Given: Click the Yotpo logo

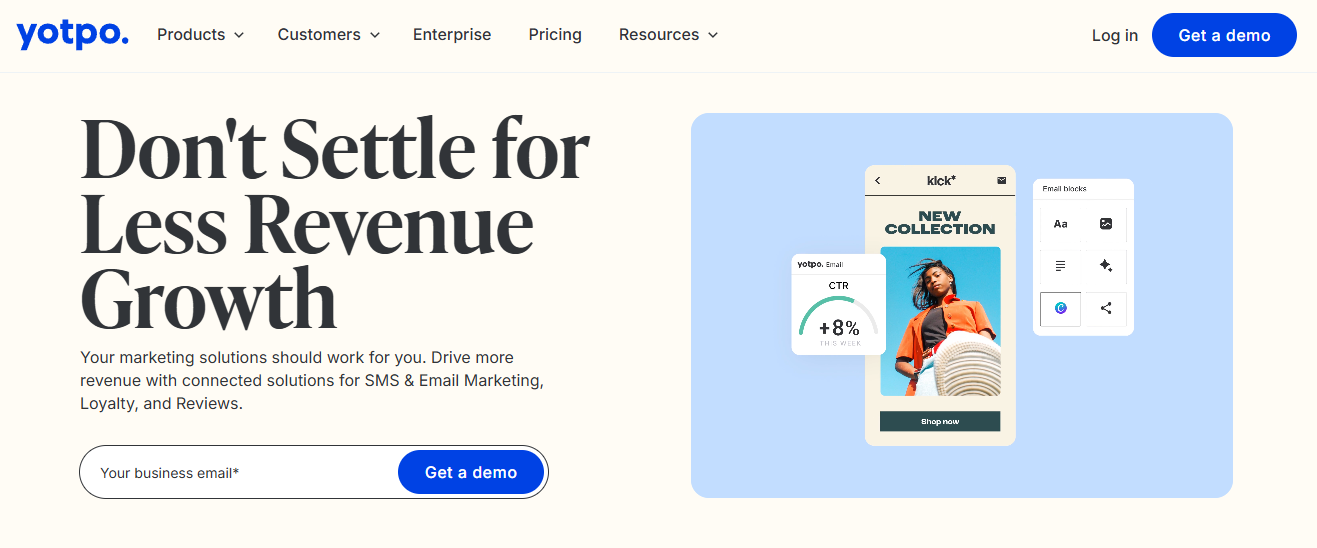Looking at the screenshot, I should [72, 35].
